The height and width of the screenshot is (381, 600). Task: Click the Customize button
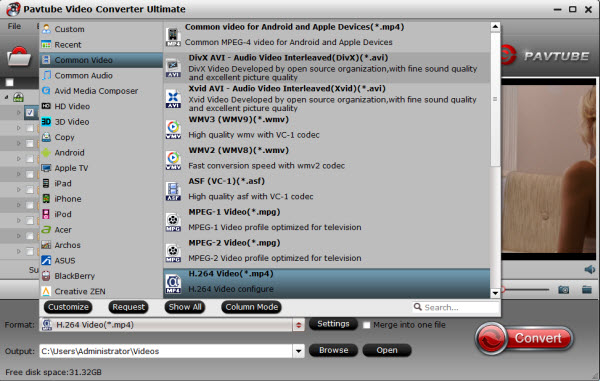click(68, 307)
